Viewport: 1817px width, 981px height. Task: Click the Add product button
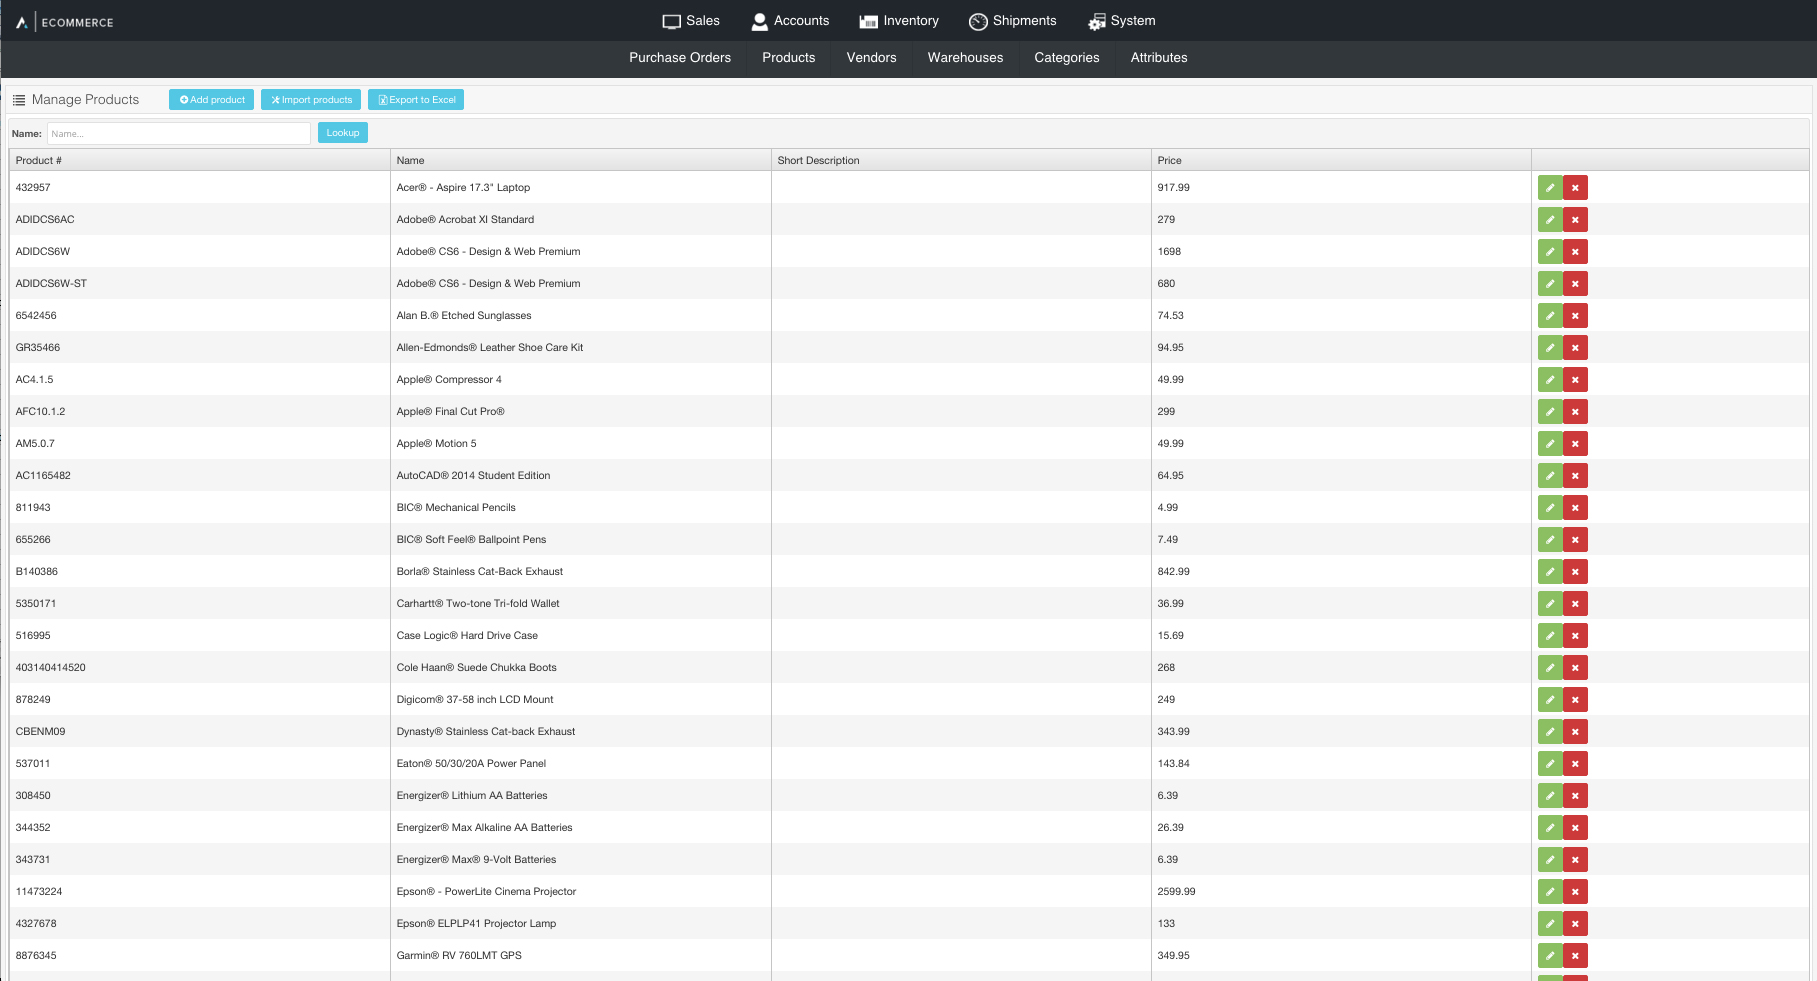(211, 100)
